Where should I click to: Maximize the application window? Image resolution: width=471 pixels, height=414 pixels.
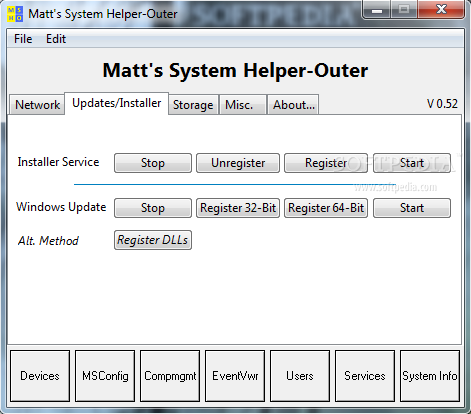(x=404, y=10)
